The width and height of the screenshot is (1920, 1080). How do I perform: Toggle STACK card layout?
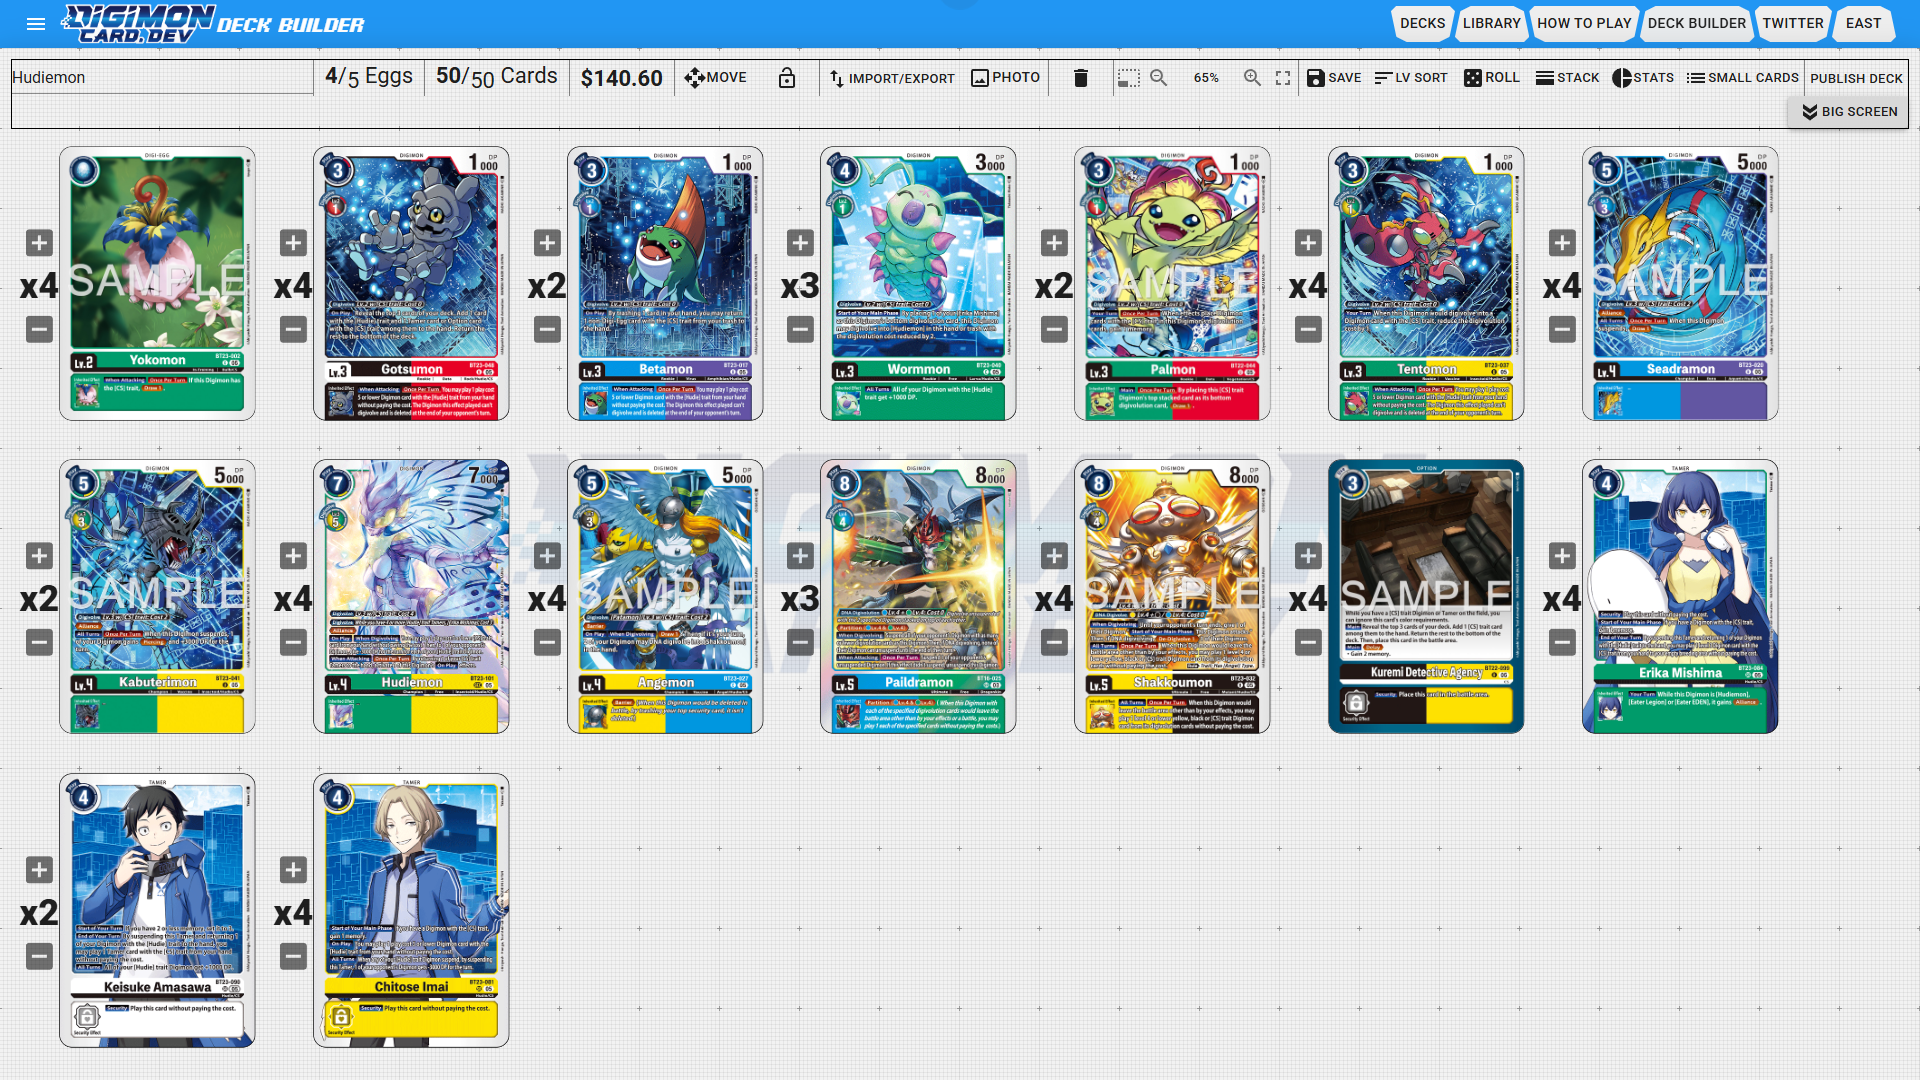coord(1567,78)
